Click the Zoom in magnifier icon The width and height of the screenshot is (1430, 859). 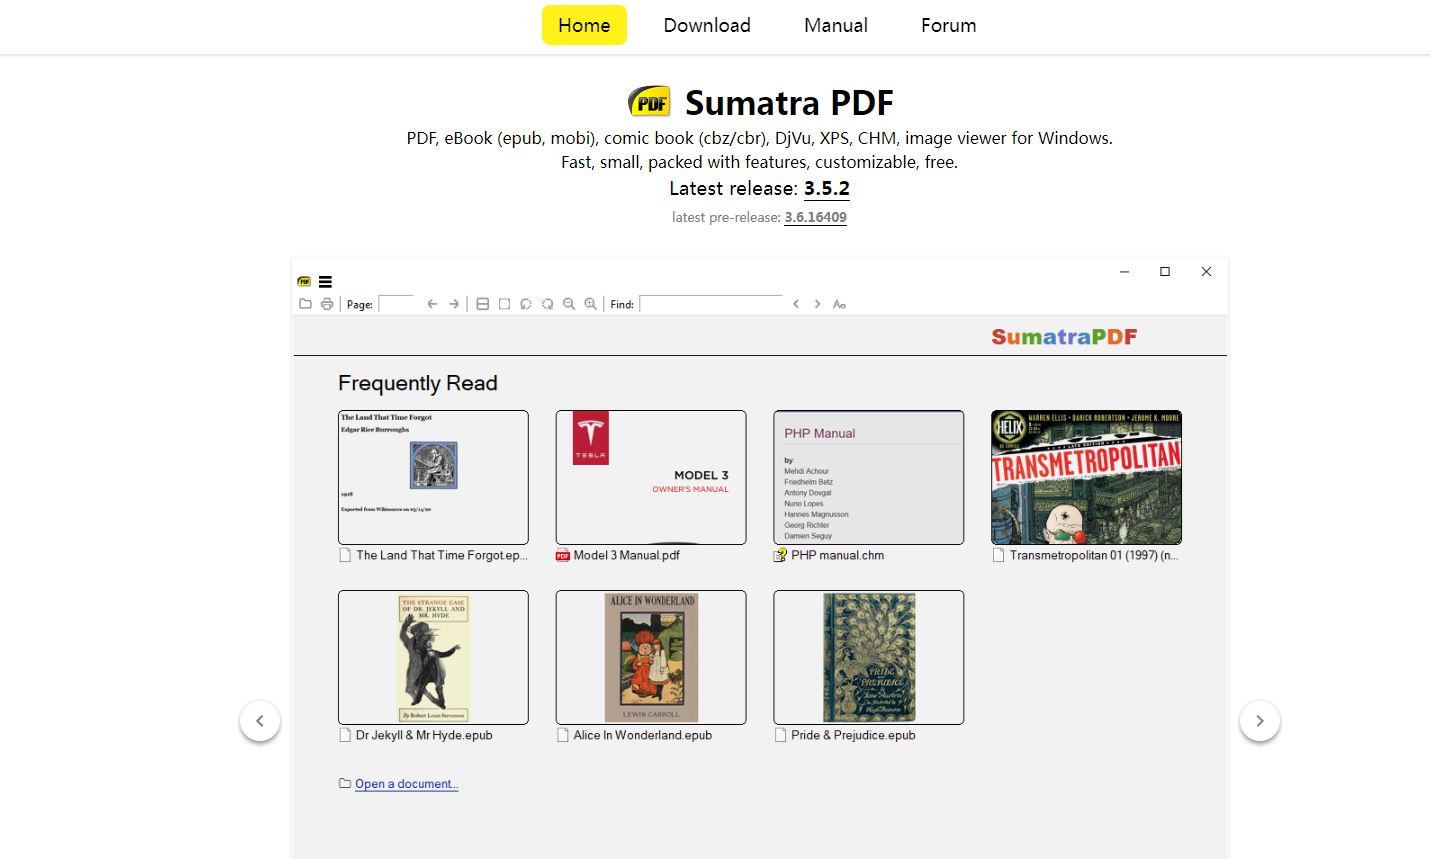591,304
